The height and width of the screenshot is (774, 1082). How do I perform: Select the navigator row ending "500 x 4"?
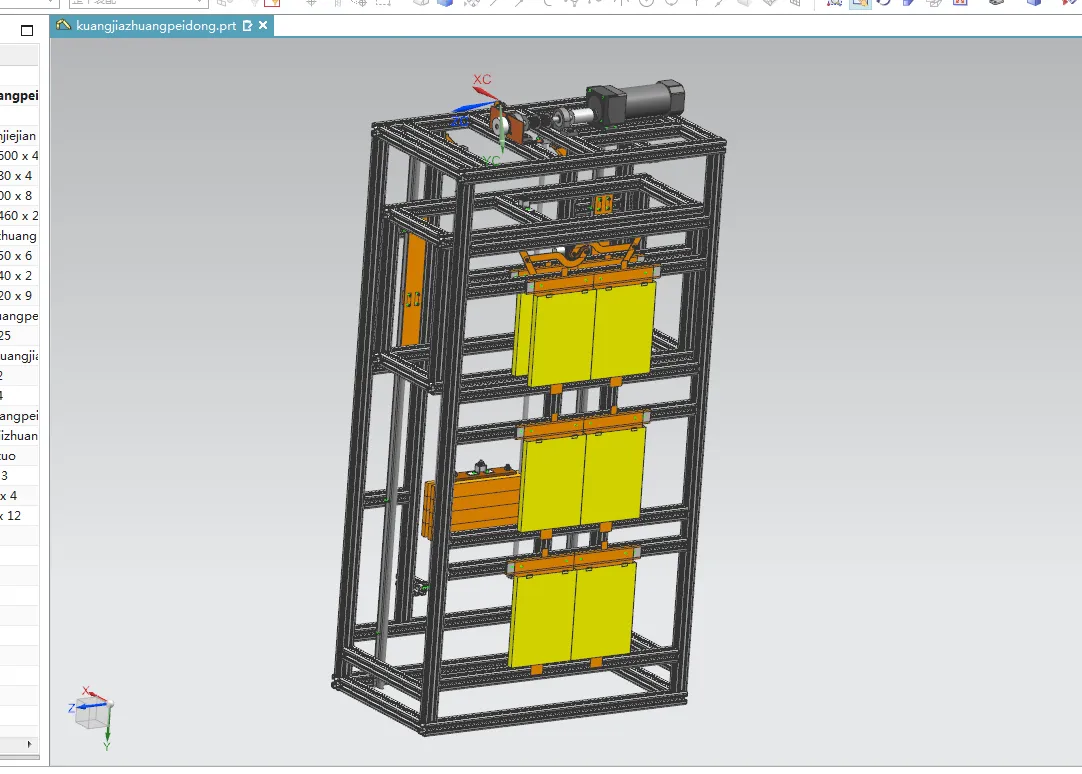(x=19, y=156)
